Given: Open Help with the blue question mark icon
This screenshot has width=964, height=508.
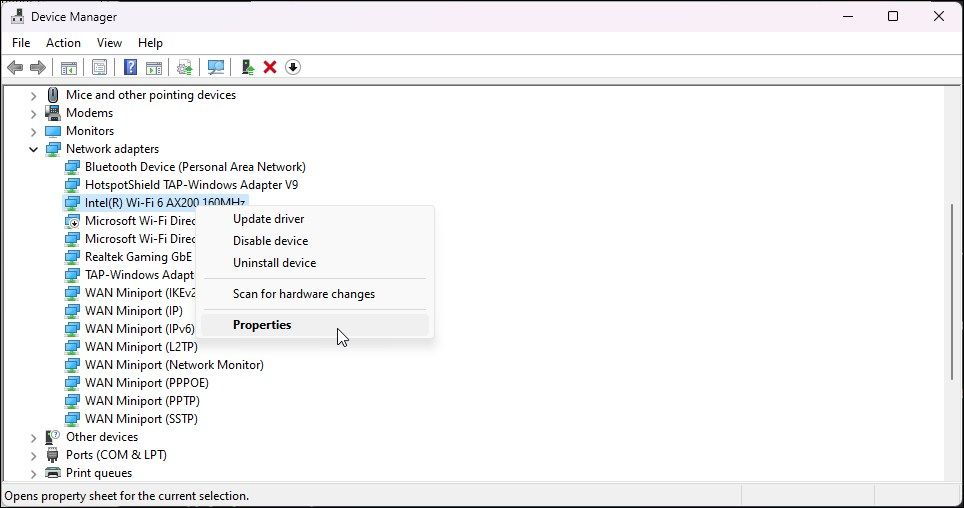Looking at the screenshot, I should 130,67.
